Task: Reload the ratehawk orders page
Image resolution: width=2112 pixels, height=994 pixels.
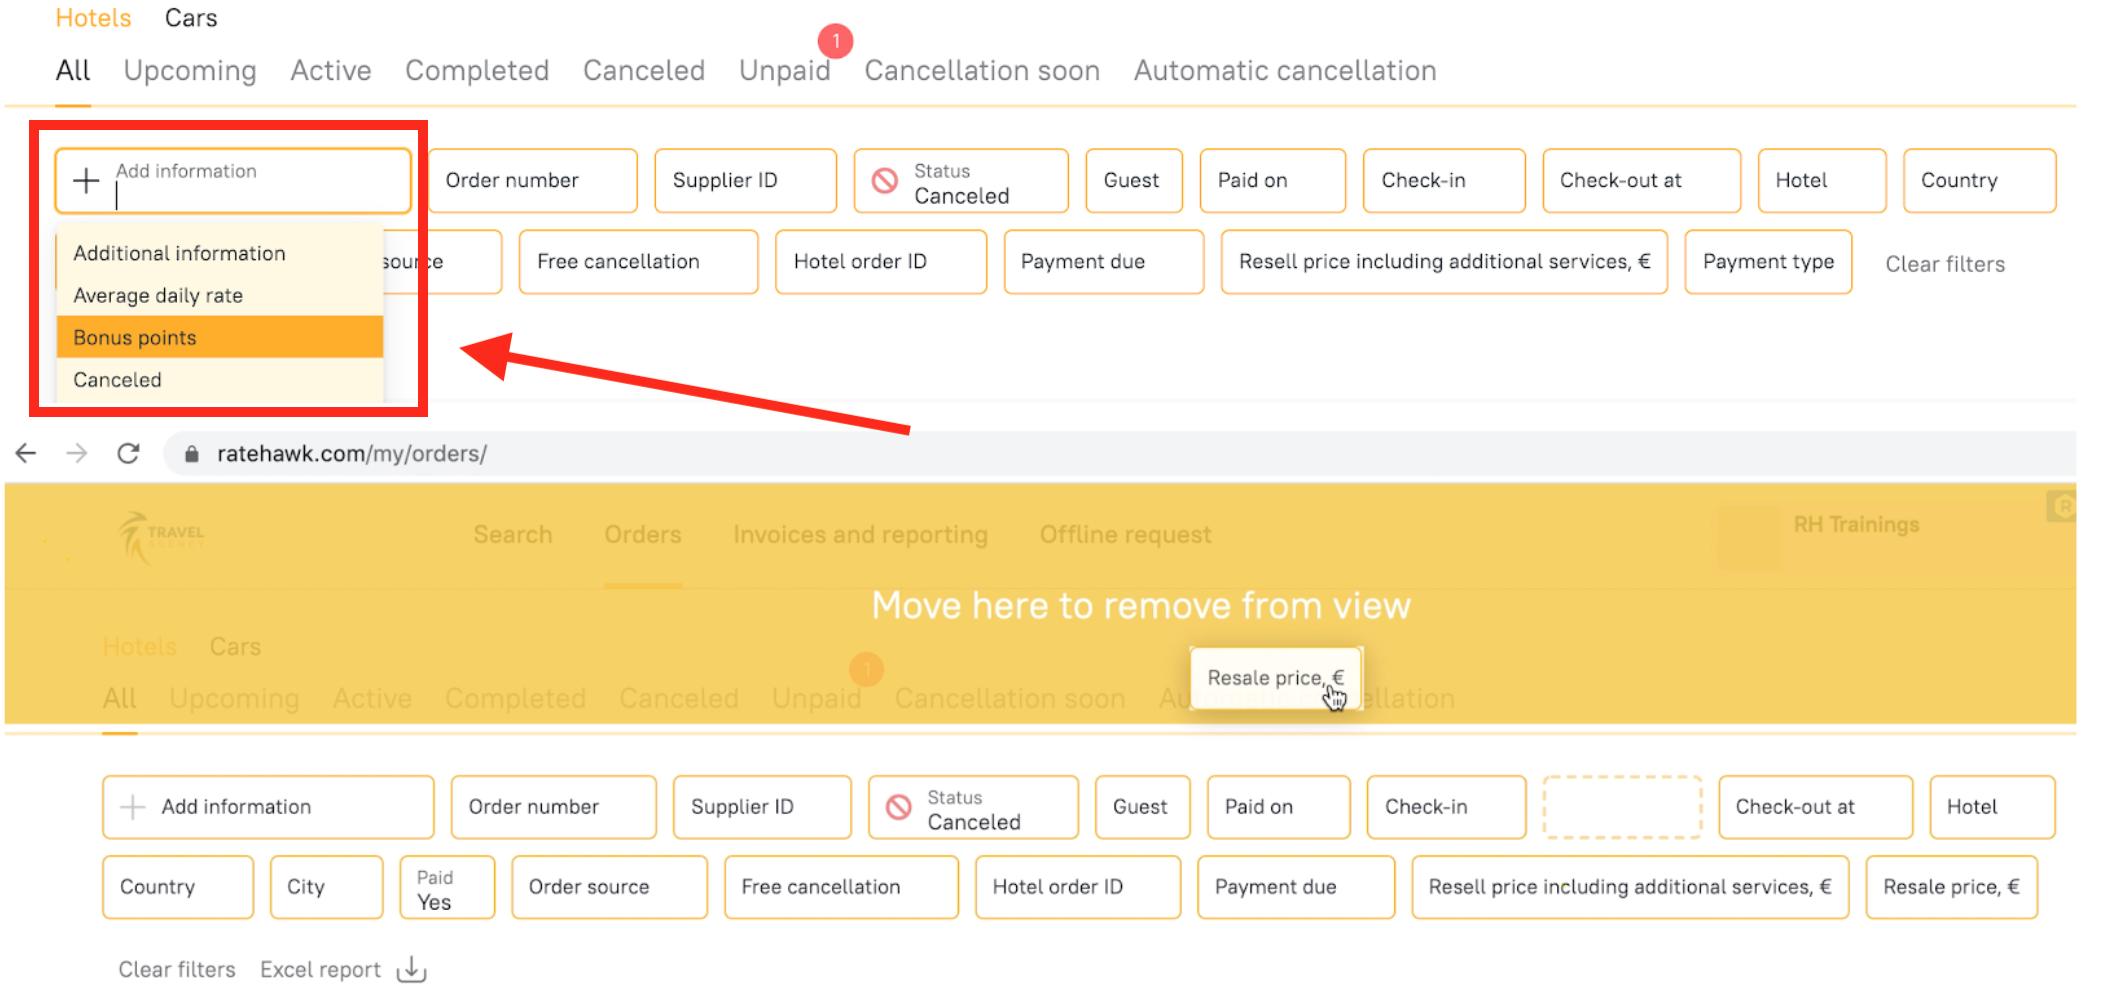Action: click(x=128, y=454)
